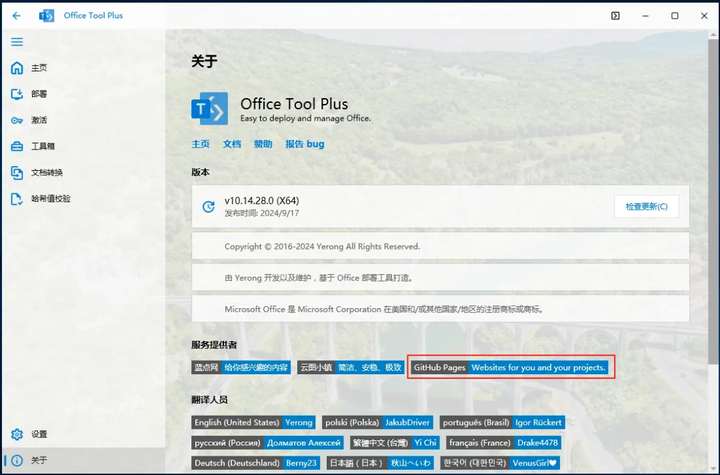The height and width of the screenshot is (475, 720).
Task: Open the hamburger navigation menu
Action: click(x=17, y=42)
